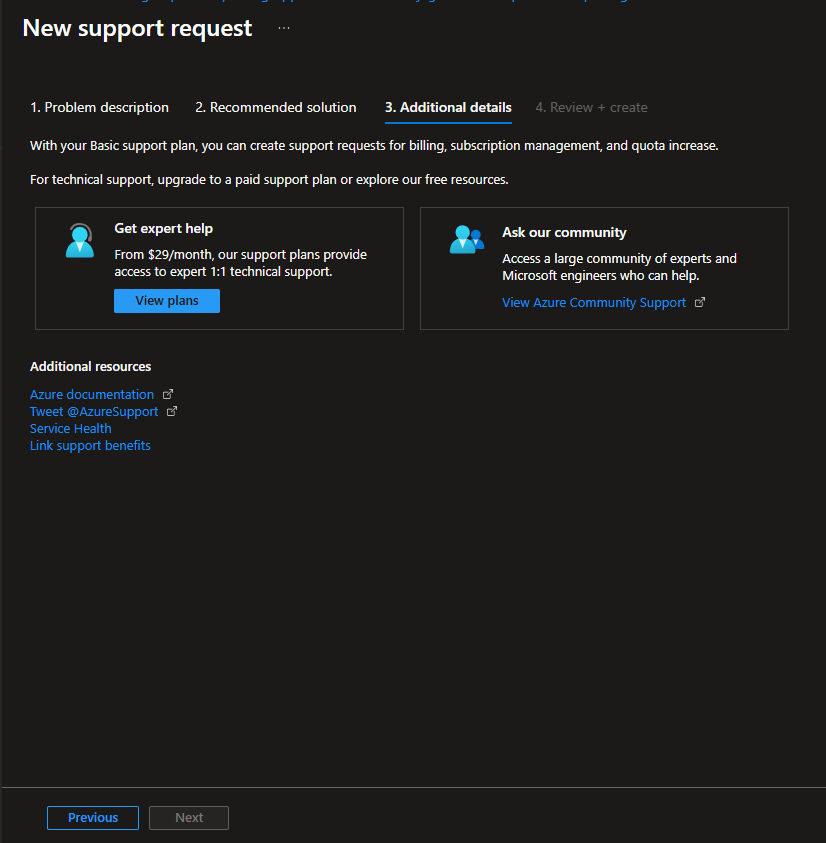Open the Service Health link
Screen dimensions: 826x843
click(70, 428)
